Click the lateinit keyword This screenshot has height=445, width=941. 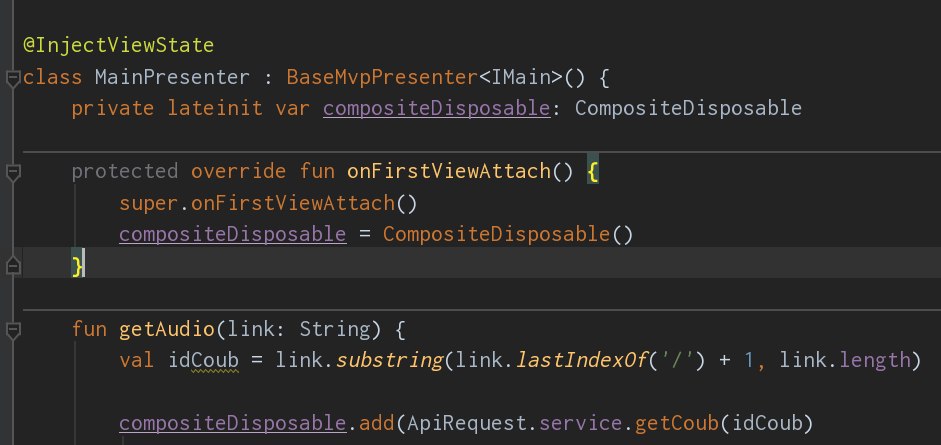coord(214,109)
